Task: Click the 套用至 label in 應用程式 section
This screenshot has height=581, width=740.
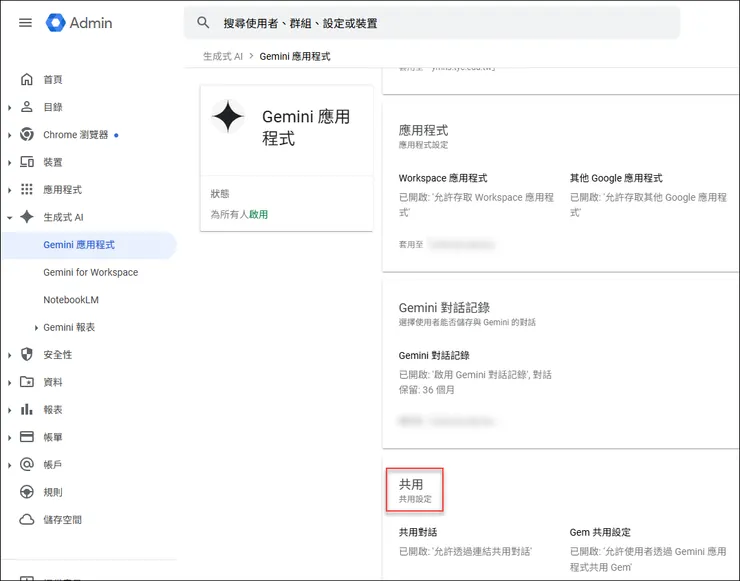Action: tap(411, 244)
